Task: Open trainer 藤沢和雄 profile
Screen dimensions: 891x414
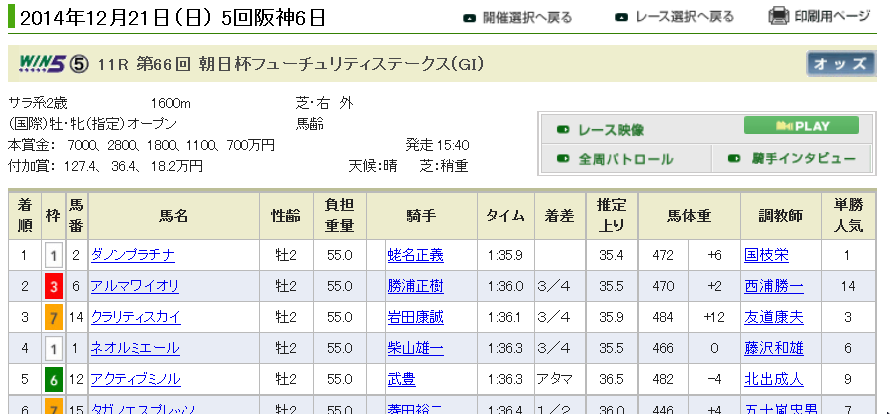Action: point(774,348)
